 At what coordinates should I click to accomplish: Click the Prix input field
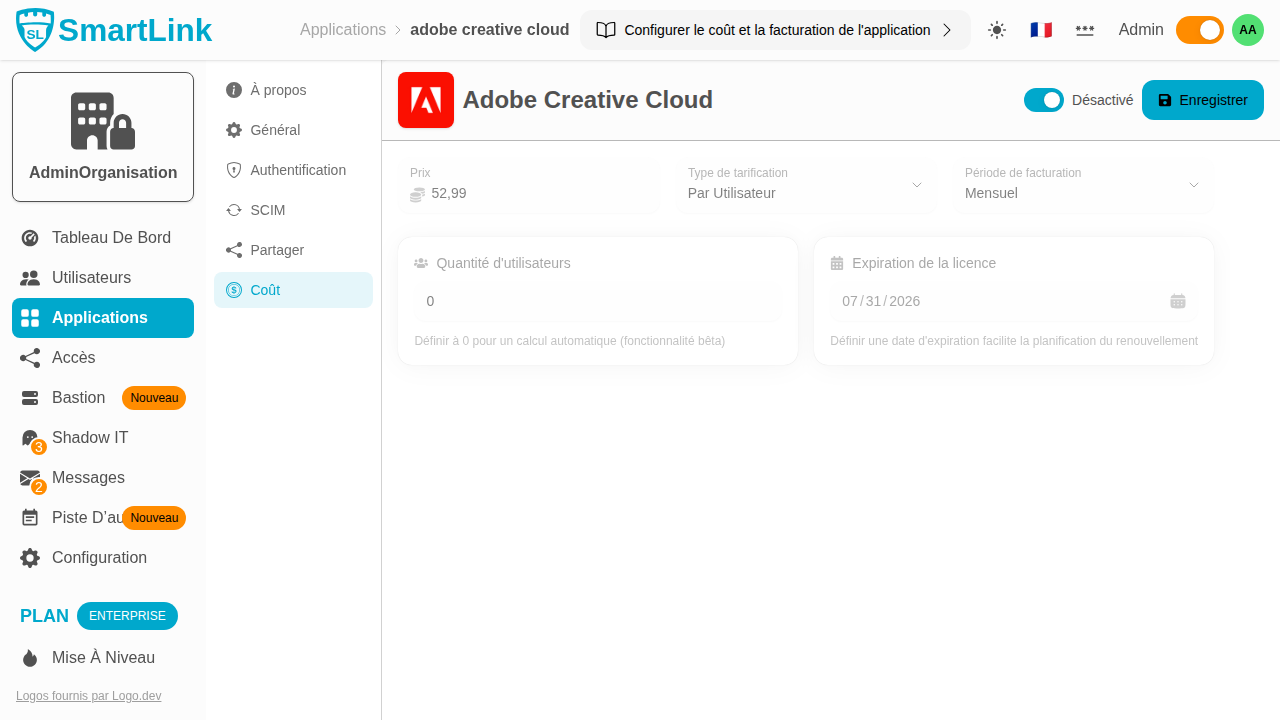(540, 193)
